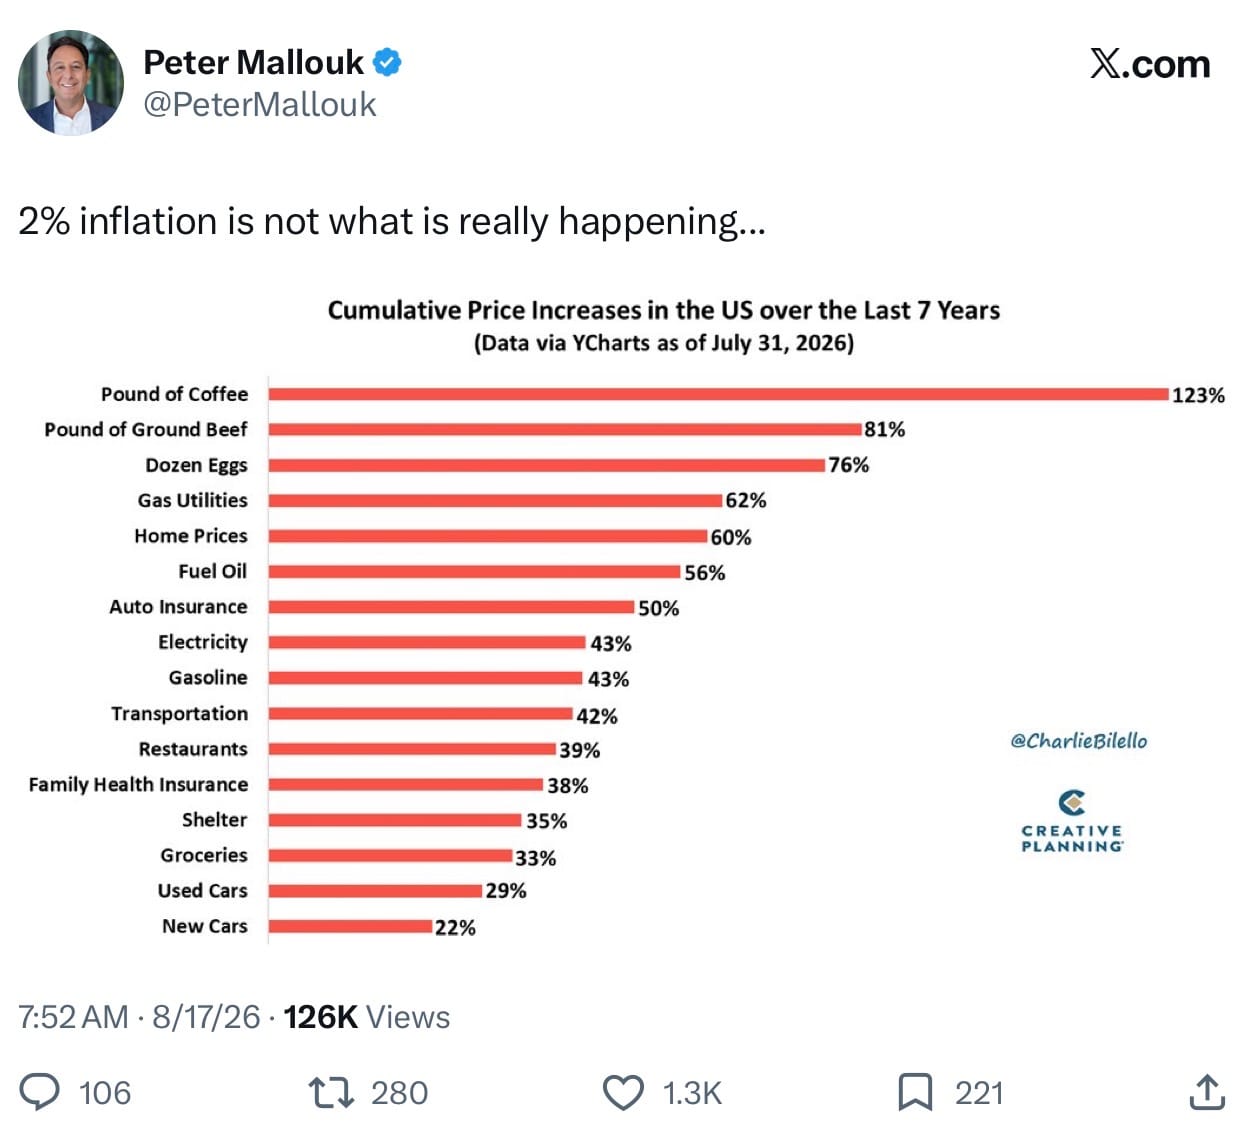Screen dimensions: 1249x1136
Task: Click the Dozen Eggs 76% bar
Action: 547,465
